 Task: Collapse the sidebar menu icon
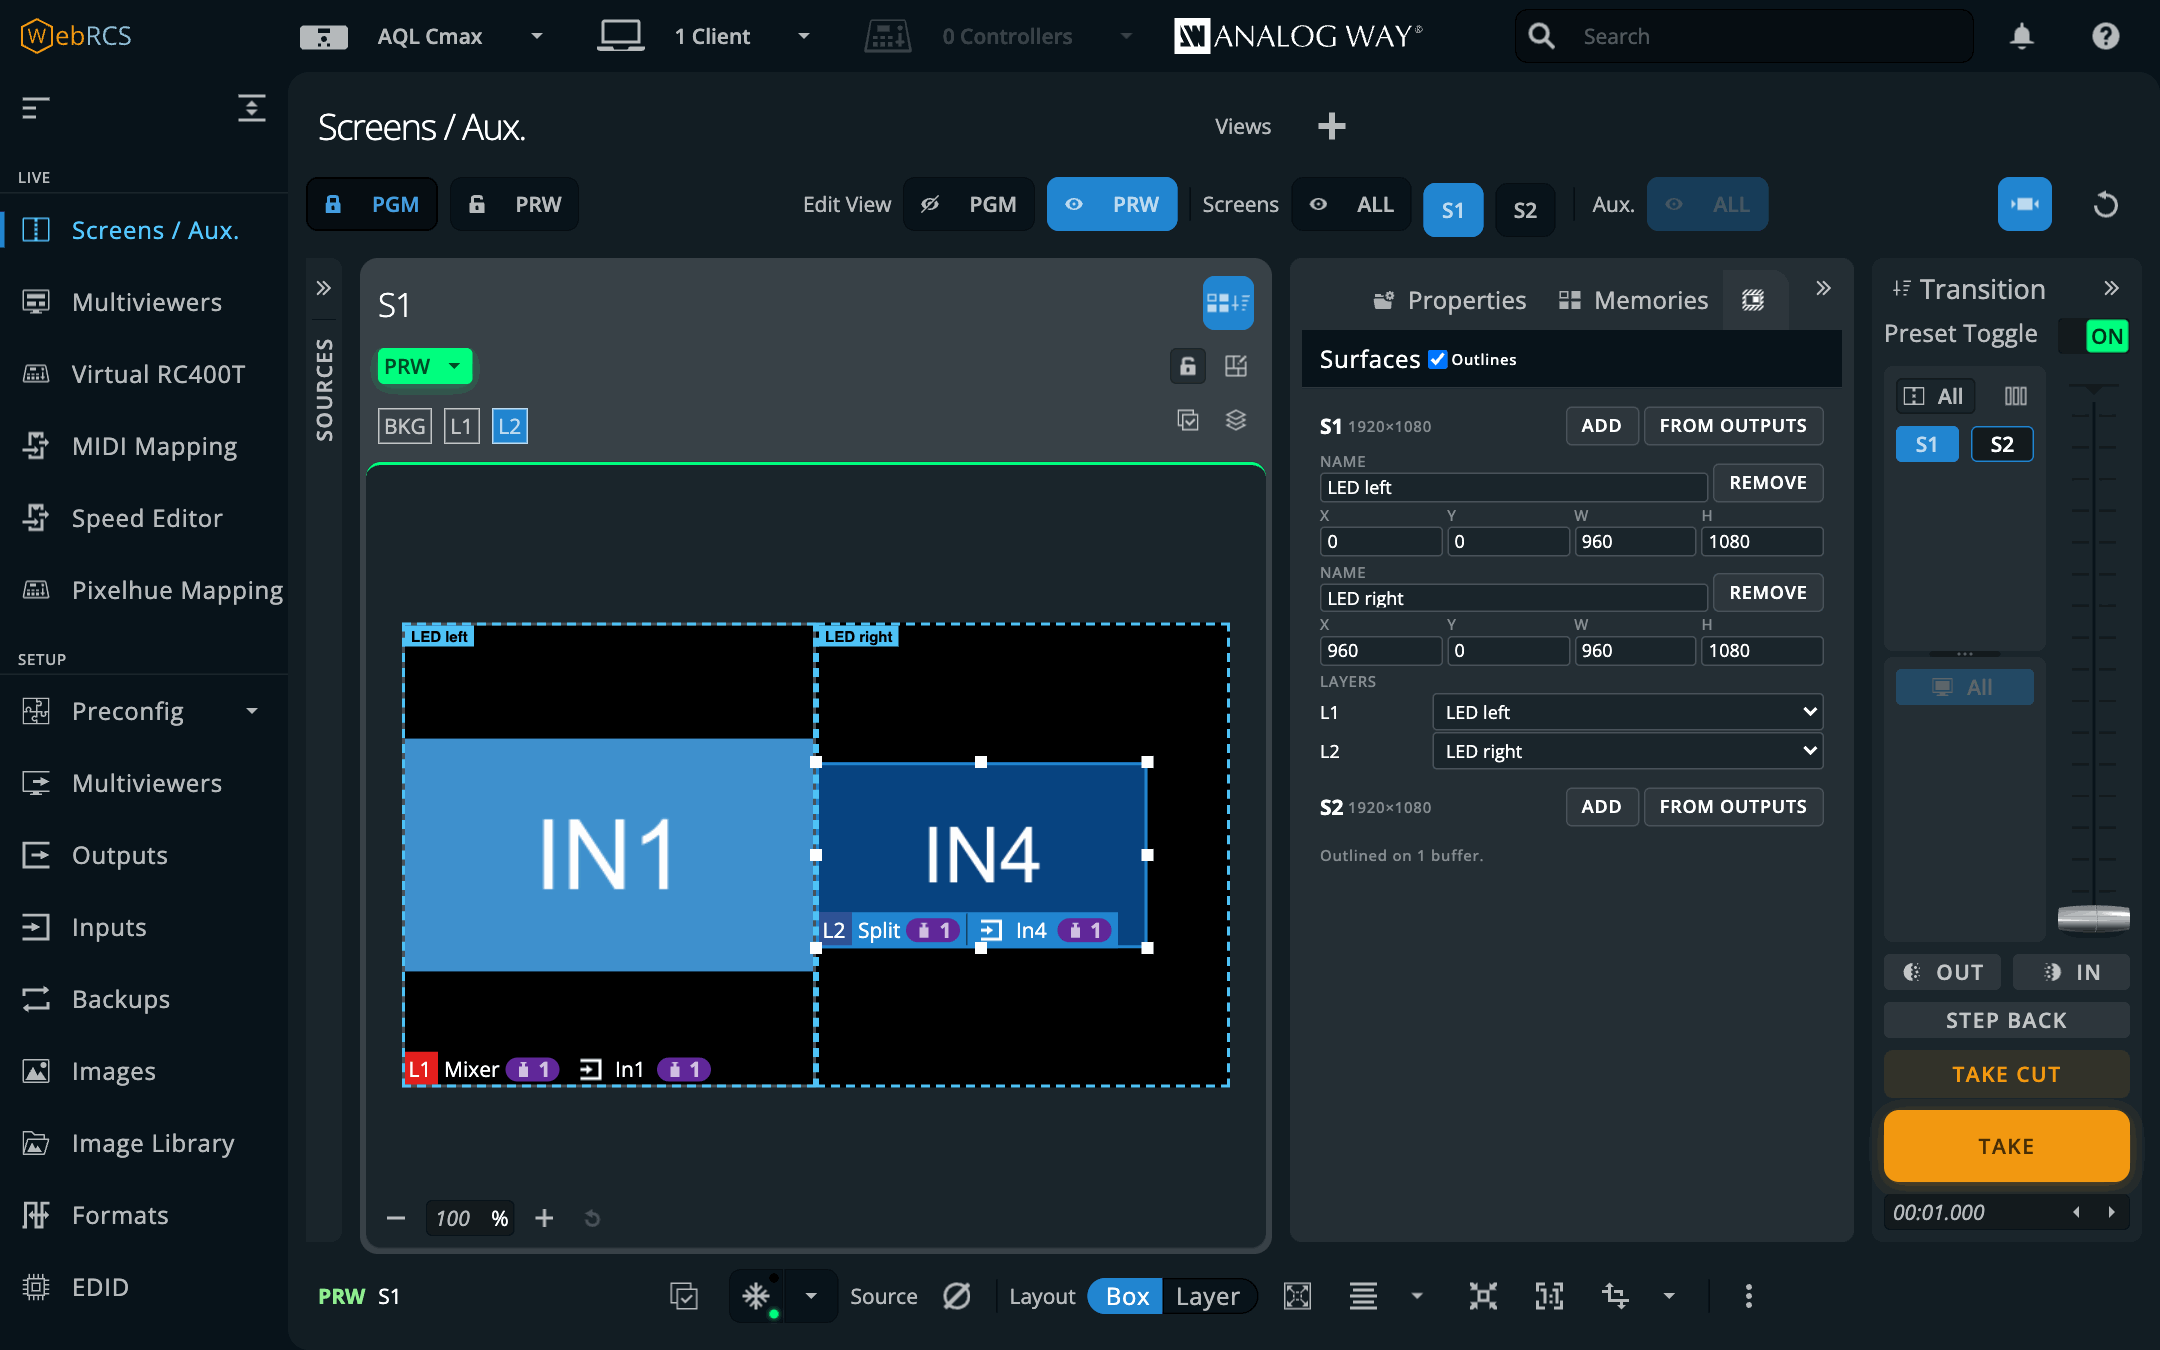coord(36,107)
